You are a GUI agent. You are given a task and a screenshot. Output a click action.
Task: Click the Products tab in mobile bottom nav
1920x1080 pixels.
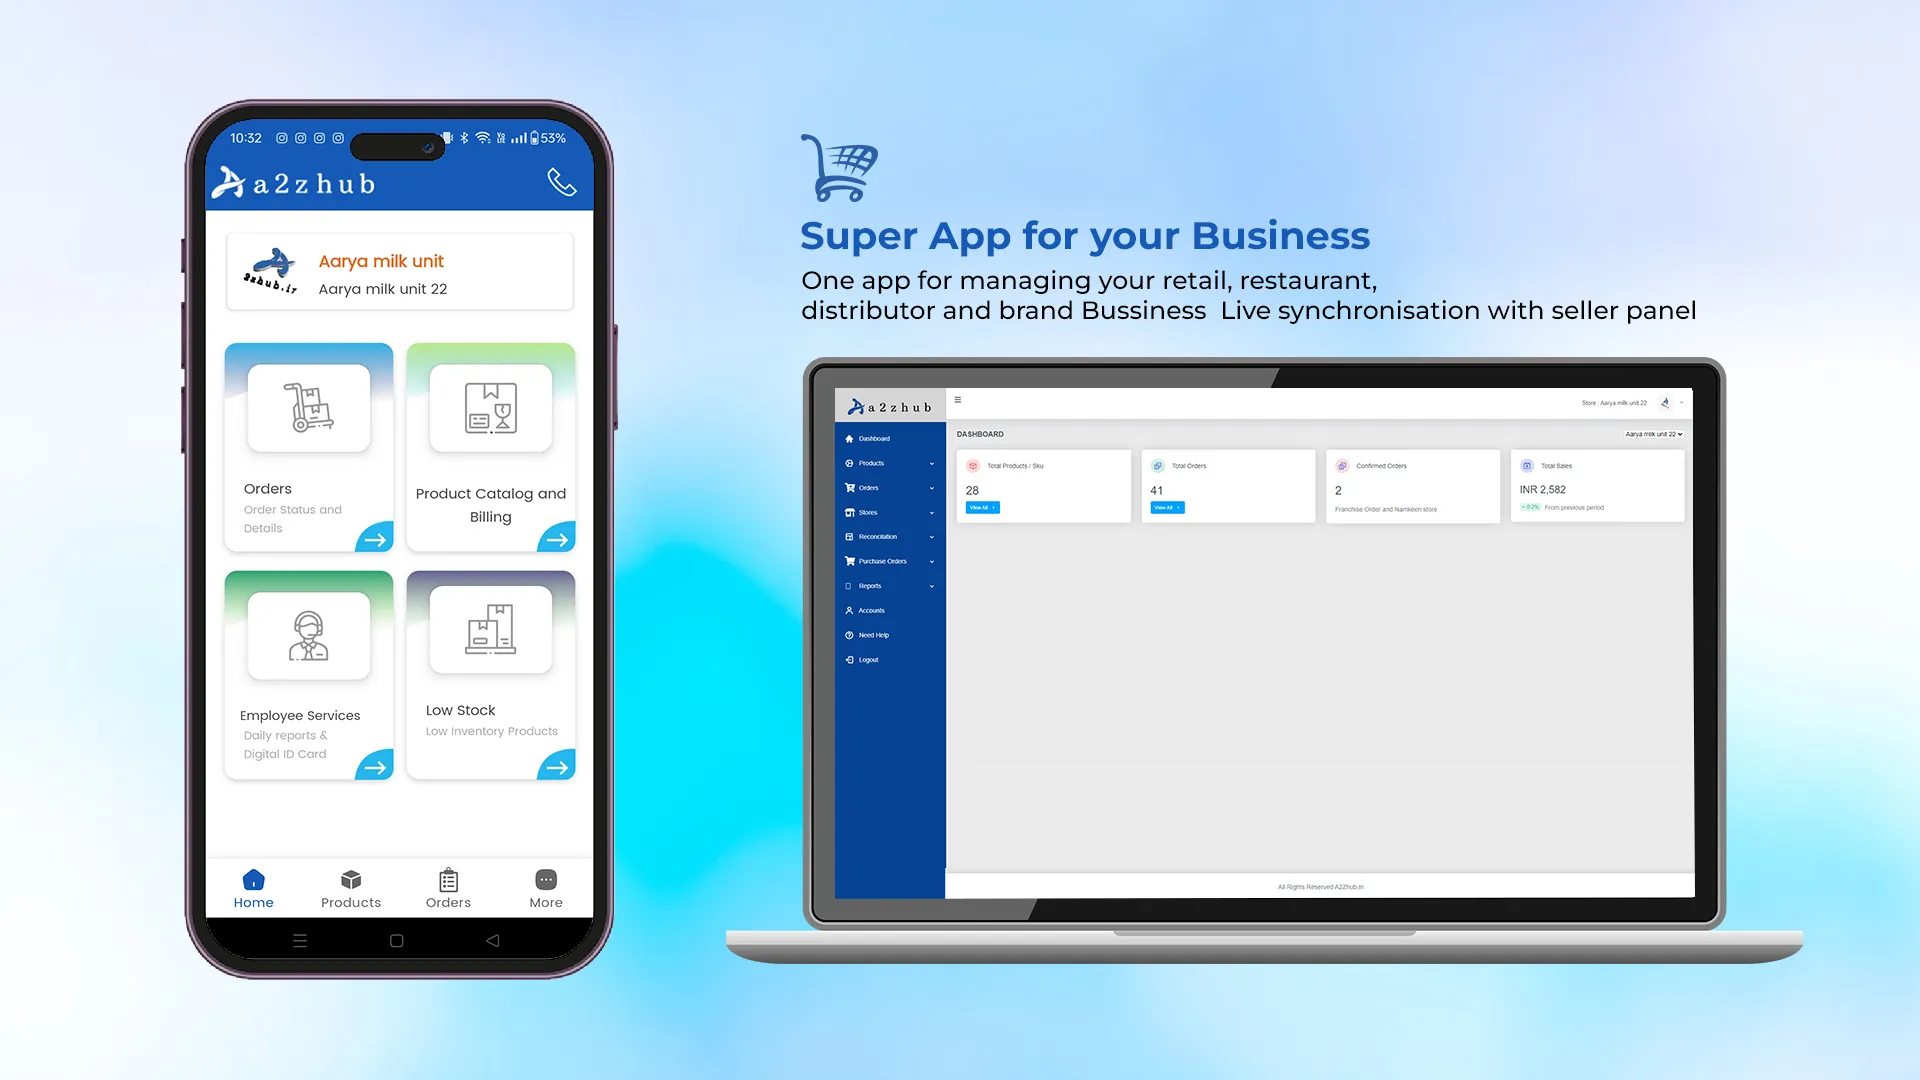tap(349, 887)
